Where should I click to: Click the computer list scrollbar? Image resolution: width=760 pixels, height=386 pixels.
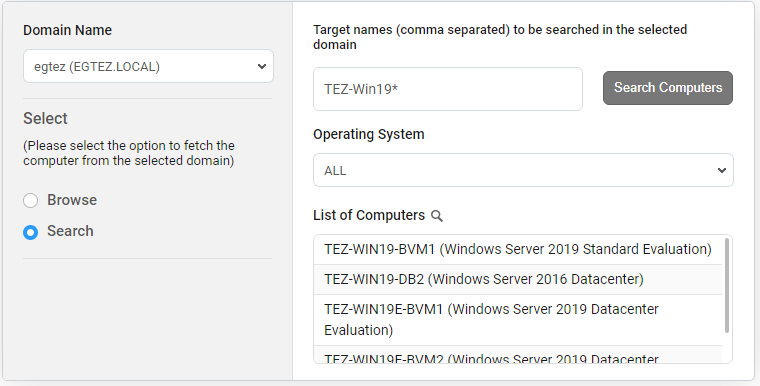point(727,285)
